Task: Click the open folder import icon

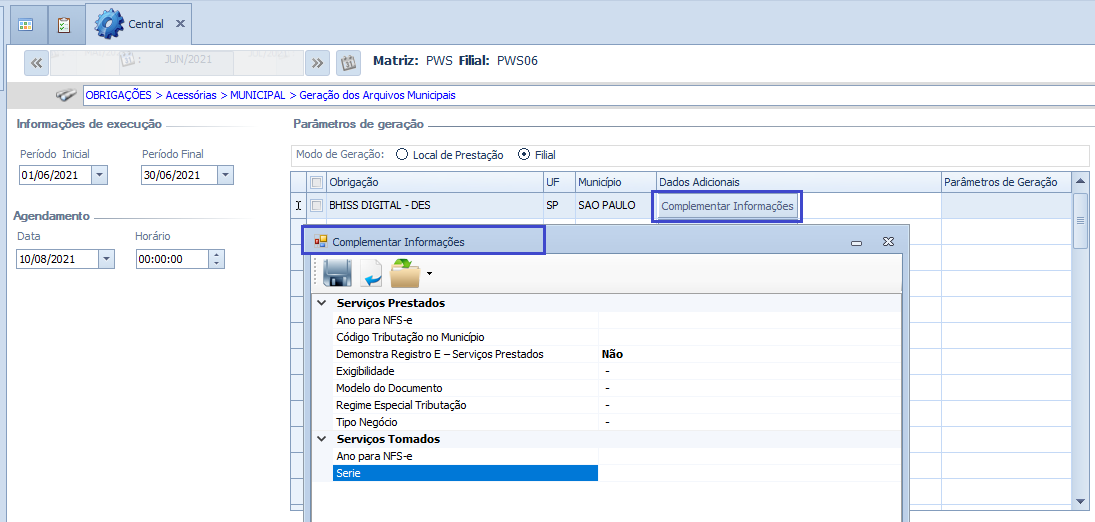Action: click(405, 273)
